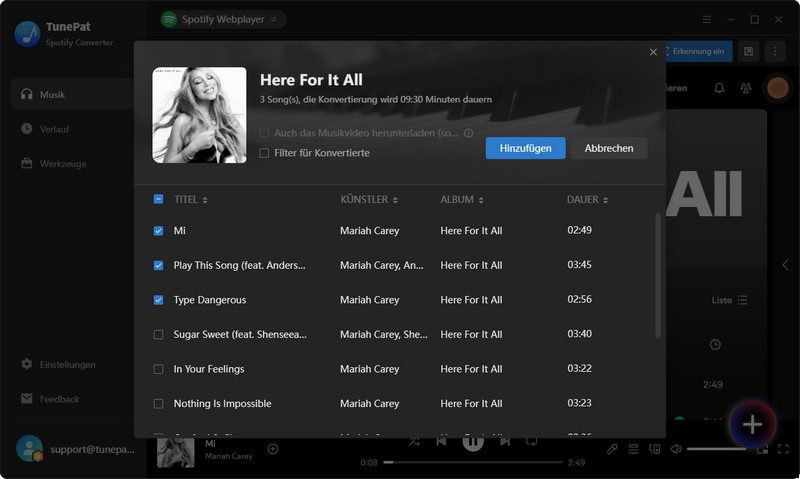Viewport: 800px width, 479px height.
Task: Add current song Mi to library
Action: point(273,449)
